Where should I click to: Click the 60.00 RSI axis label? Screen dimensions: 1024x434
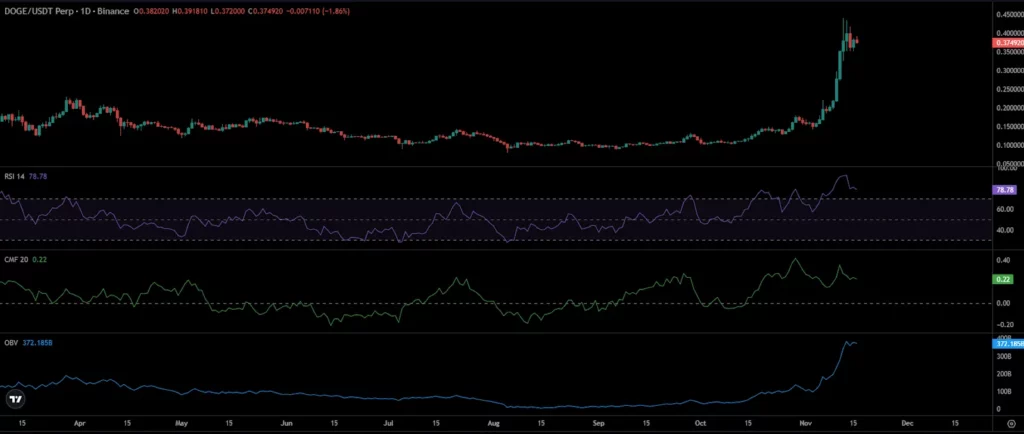(x=1004, y=209)
